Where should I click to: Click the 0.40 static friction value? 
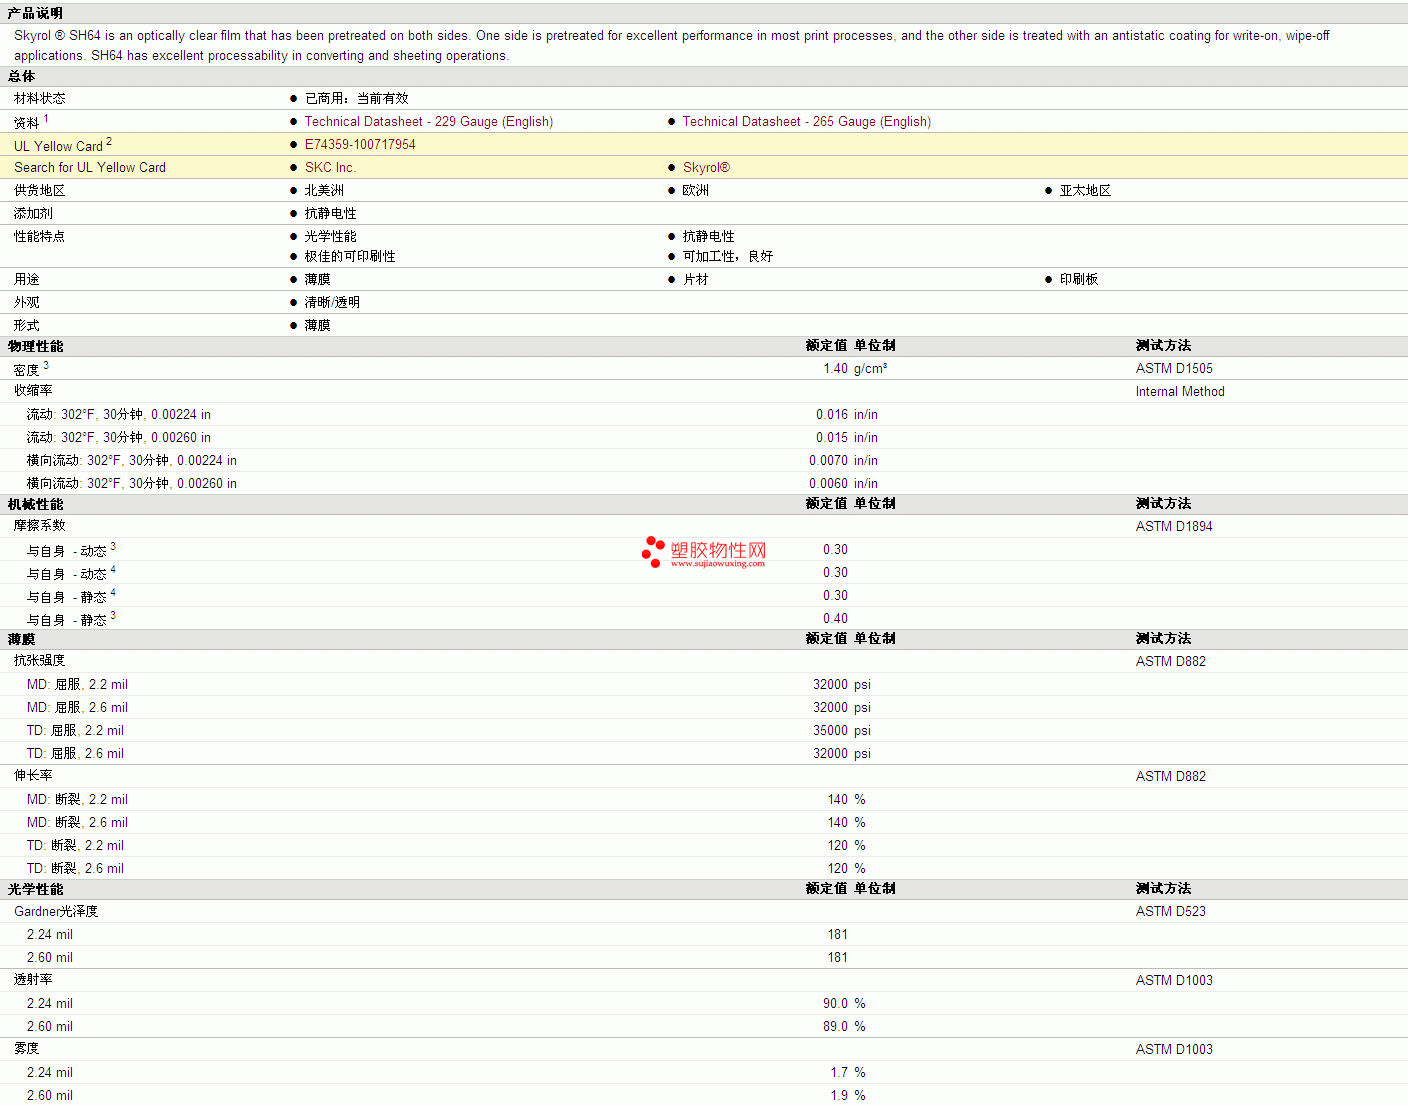pos(836,618)
